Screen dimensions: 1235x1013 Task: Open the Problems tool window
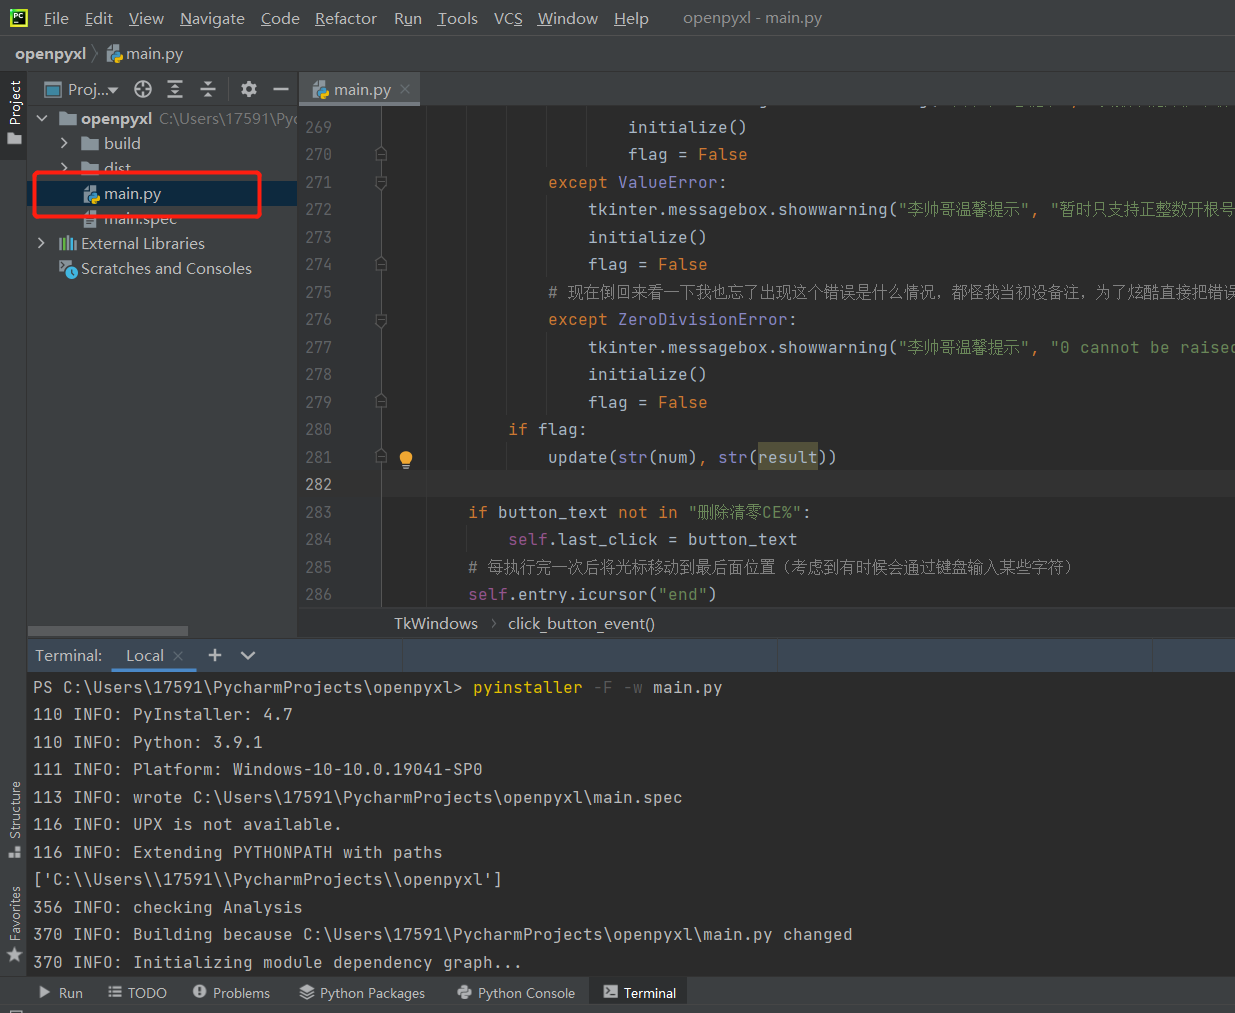[231, 993]
